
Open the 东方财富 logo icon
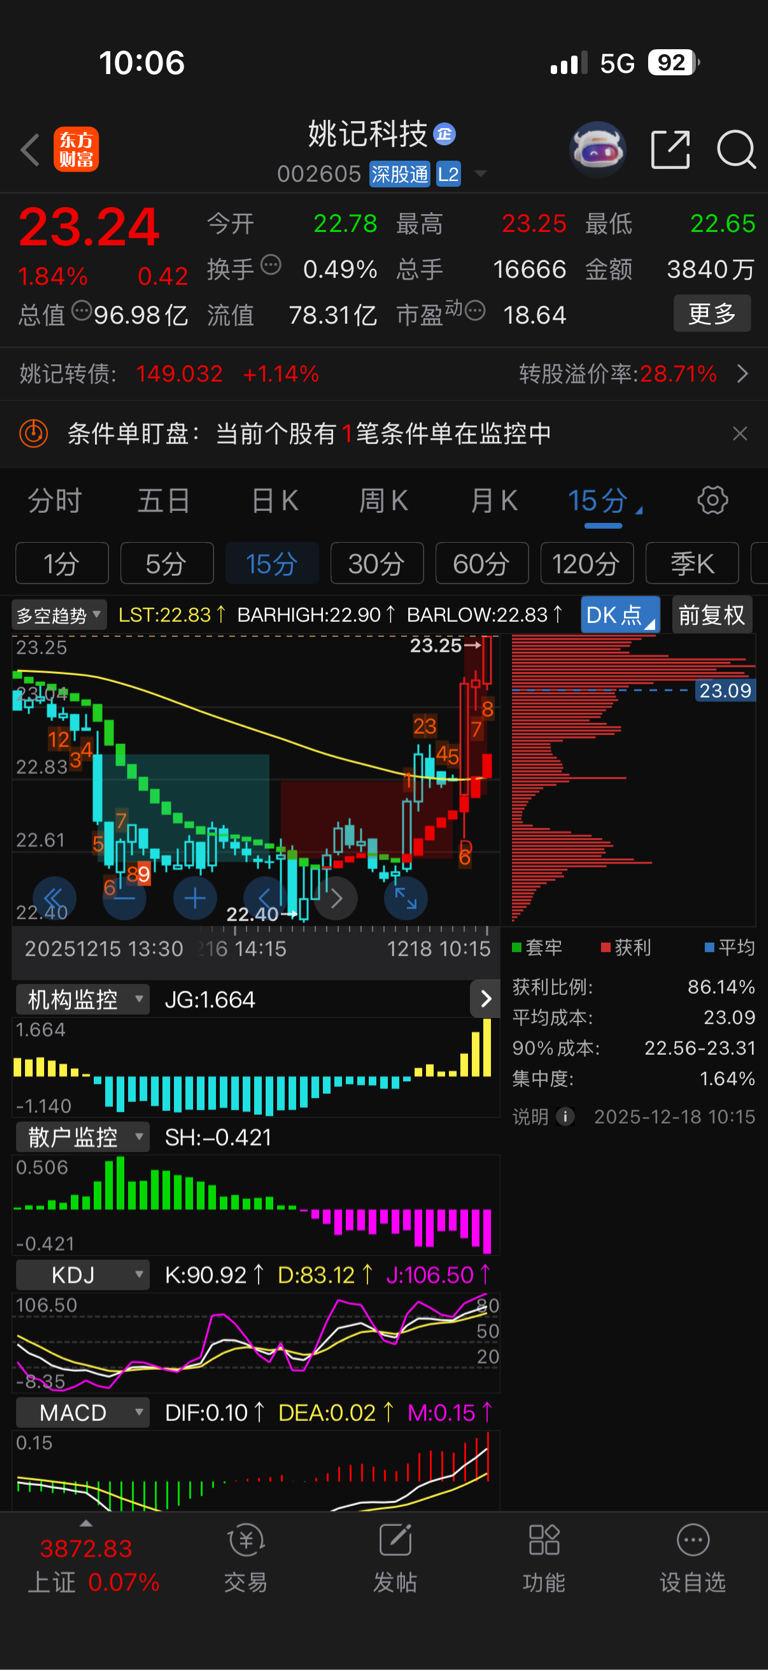(x=76, y=150)
